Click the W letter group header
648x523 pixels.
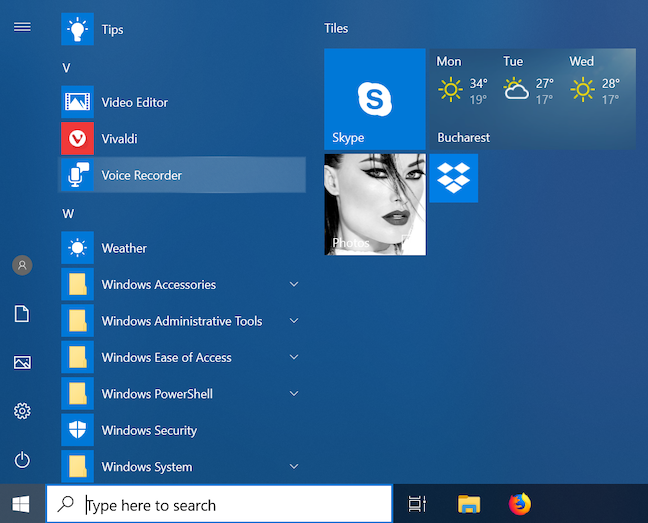point(68,214)
